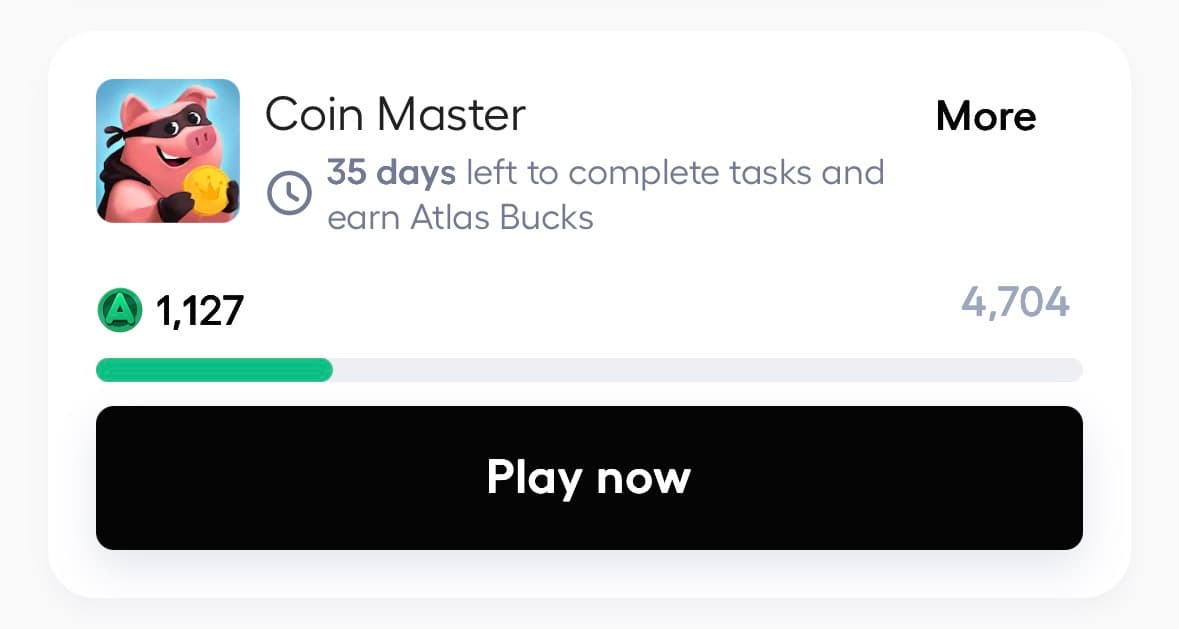Click the clock icon next to the deadline

(289, 193)
